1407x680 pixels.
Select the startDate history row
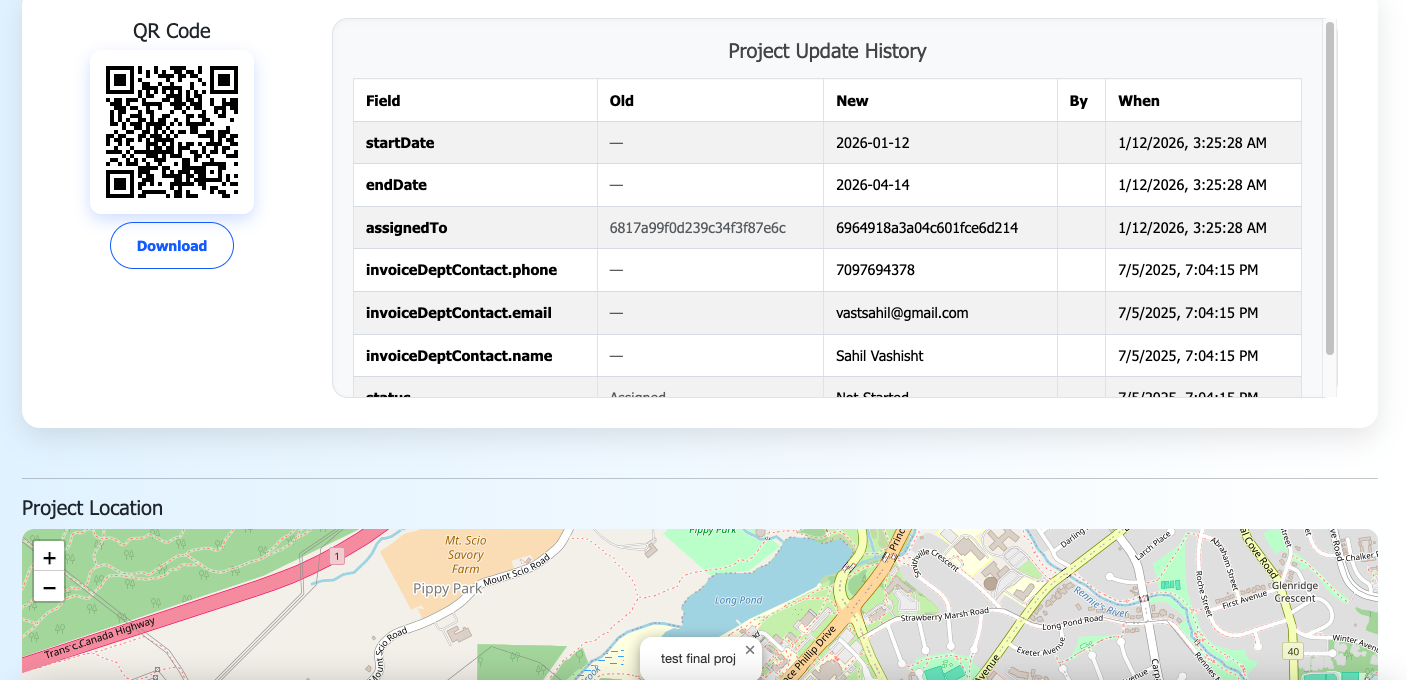[x=400, y=143]
